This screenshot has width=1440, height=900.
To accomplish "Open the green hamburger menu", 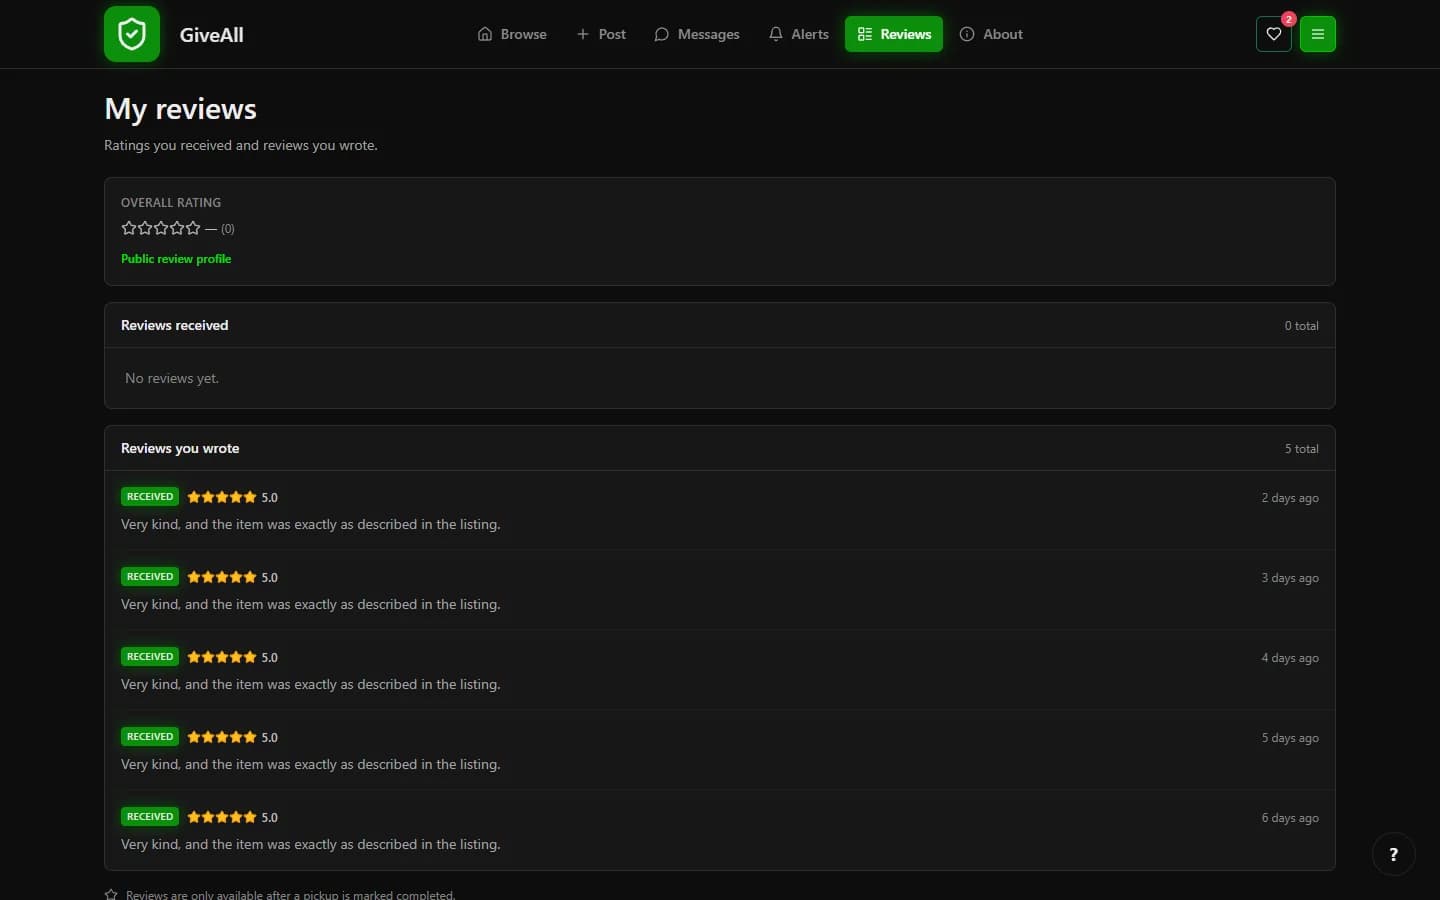I will click(x=1318, y=34).
